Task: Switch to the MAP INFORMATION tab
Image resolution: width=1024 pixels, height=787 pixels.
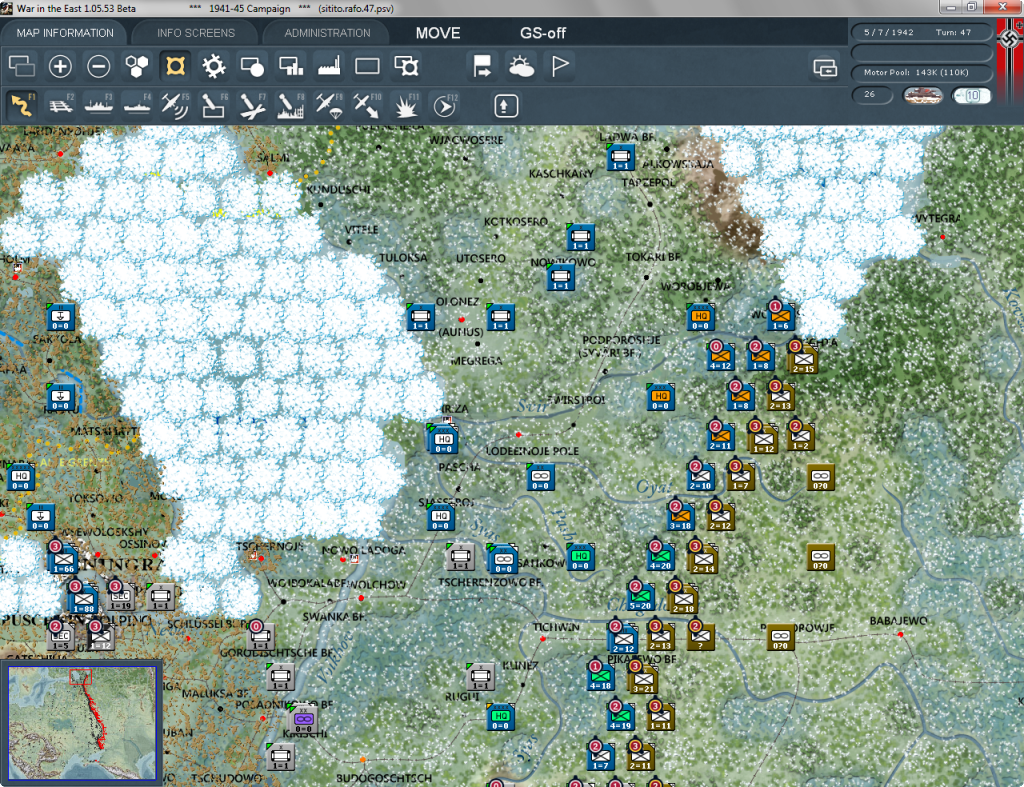Action: point(65,33)
